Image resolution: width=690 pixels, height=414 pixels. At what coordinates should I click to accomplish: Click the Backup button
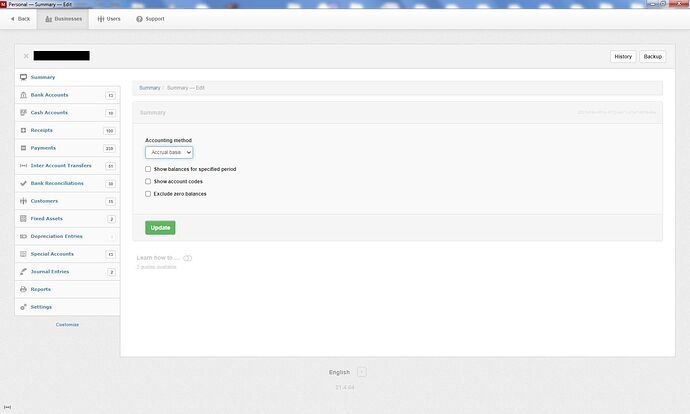tap(653, 56)
